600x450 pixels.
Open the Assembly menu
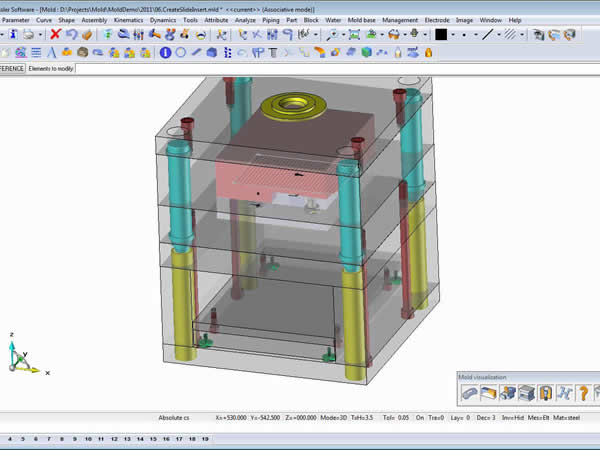point(94,20)
